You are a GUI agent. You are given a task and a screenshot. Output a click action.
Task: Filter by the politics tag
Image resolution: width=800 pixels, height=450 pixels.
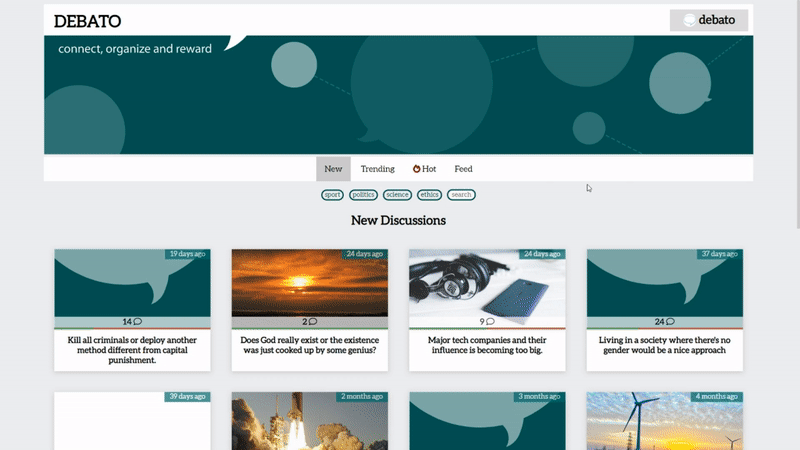363,195
